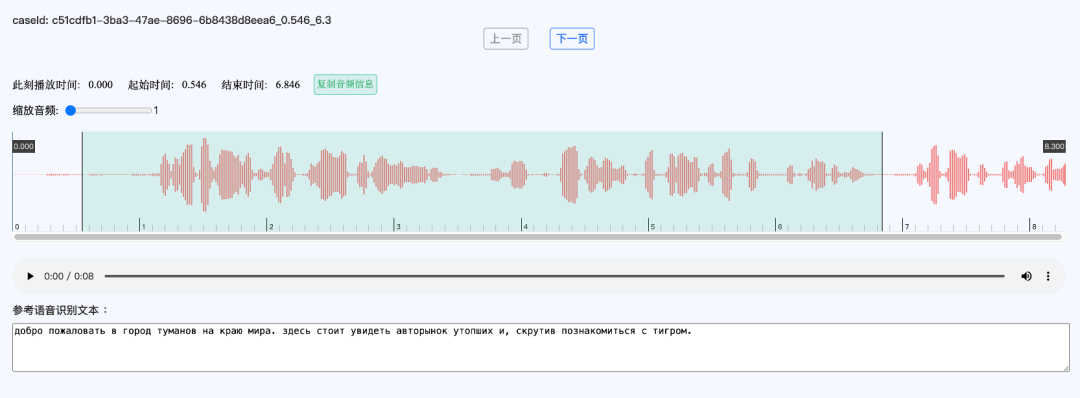The image size is (1080, 398).
Task: Click the caseId text at top
Action: click(x=172, y=20)
